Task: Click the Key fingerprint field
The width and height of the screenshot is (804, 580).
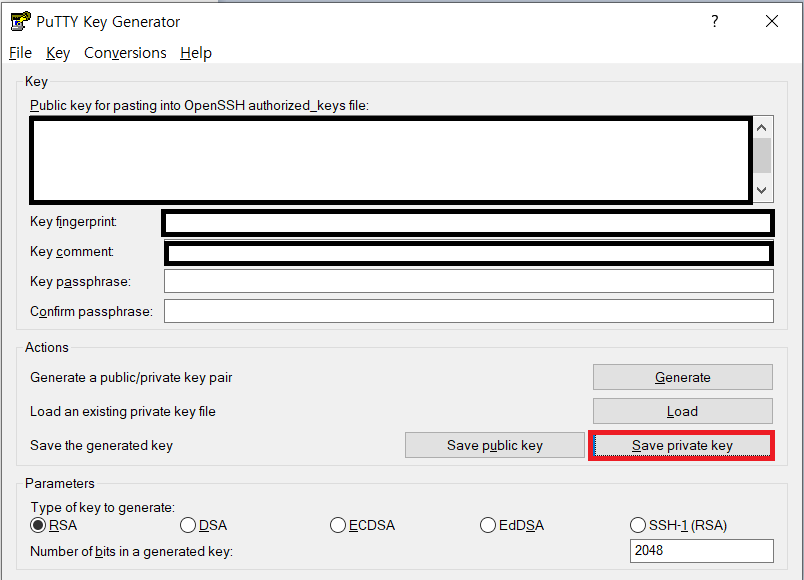Action: 468,223
